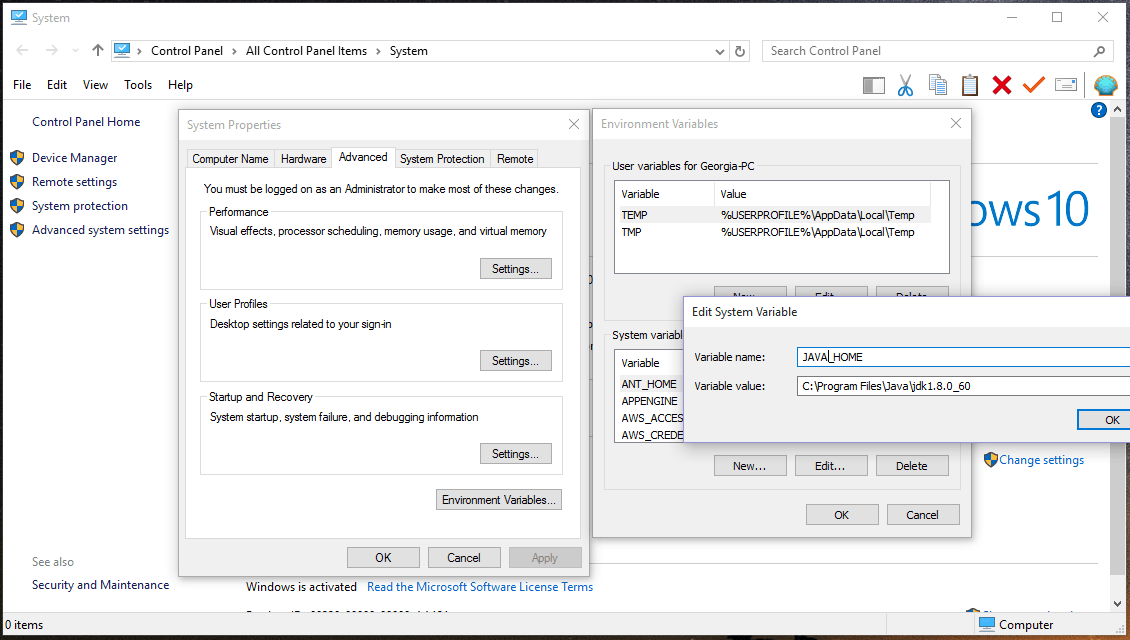Viewport: 1130px width, 640px height.
Task: Expand the address bar history dropdown
Action: pos(720,51)
